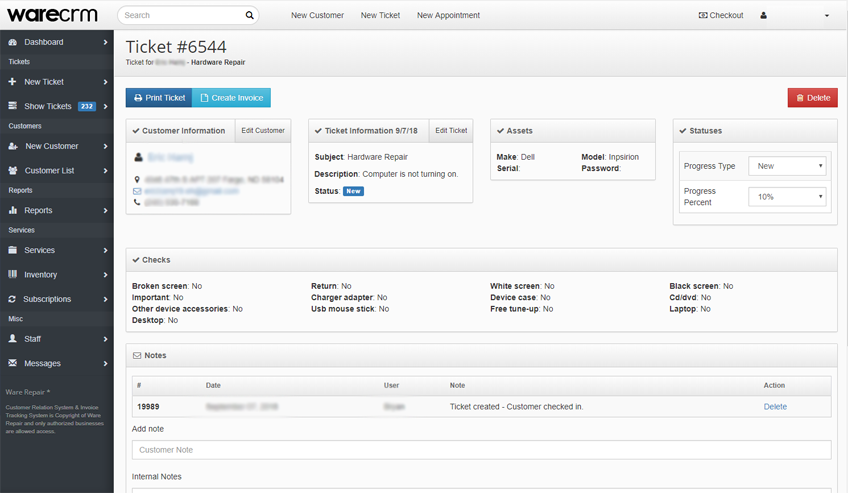Expand the Messages sidebar chevron
This screenshot has width=848, height=493.
click(x=105, y=364)
